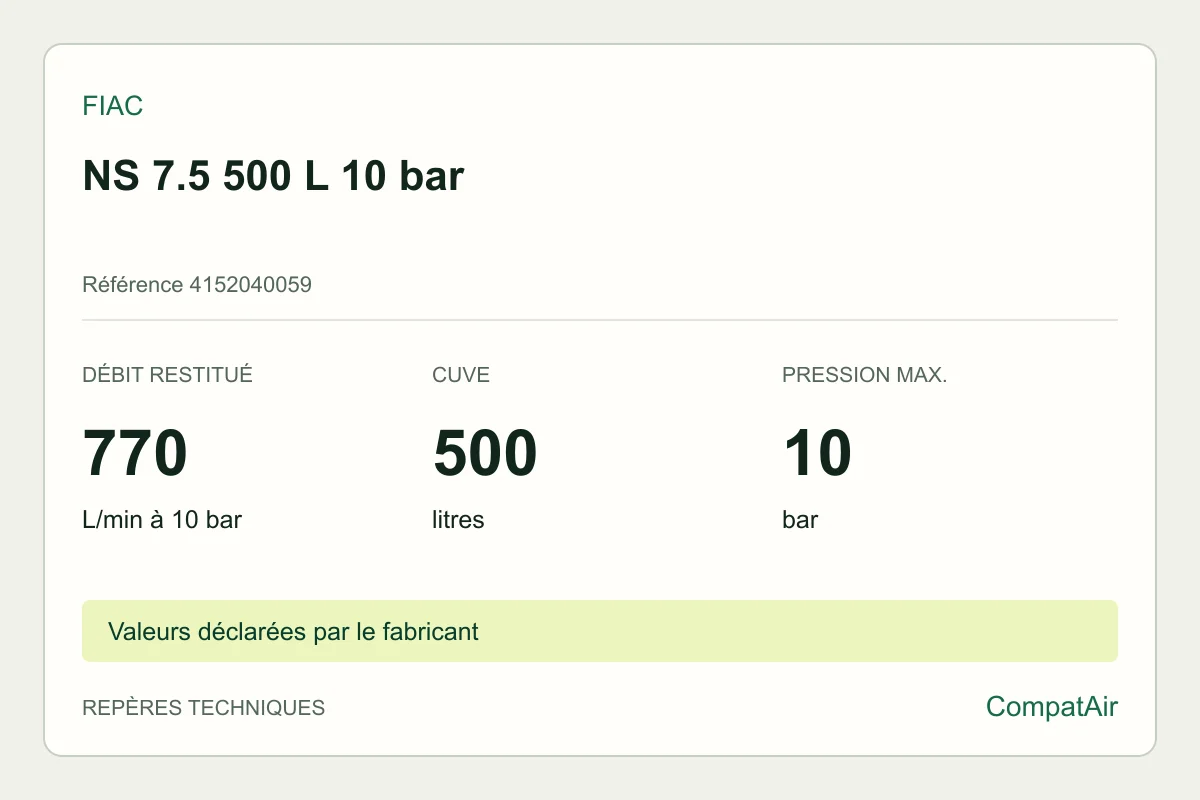This screenshot has height=800, width=1200.
Task: Click the CUVE heading
Action: point(461,375)
